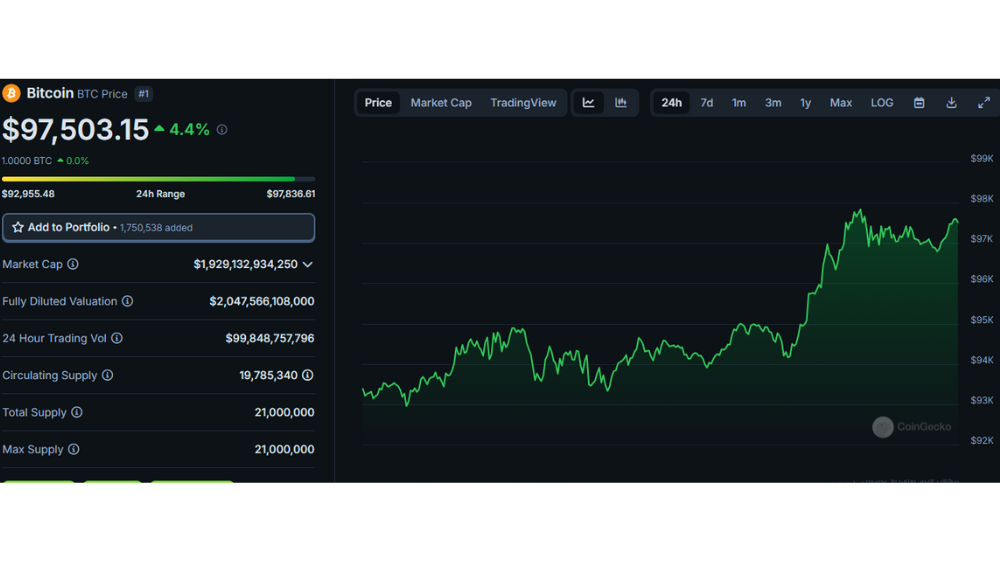
Task: Click info icon next to 19,785,340 value
Action: (x=307, y=375)
